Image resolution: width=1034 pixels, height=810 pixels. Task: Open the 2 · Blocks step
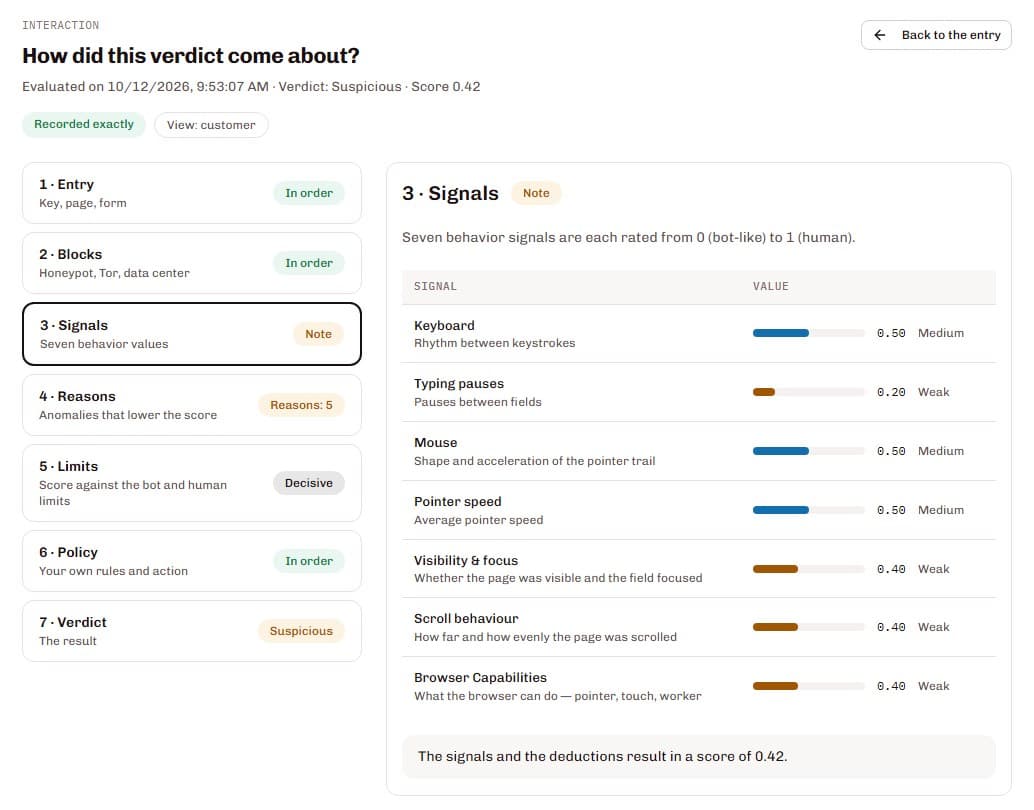(x=192, y=263)
